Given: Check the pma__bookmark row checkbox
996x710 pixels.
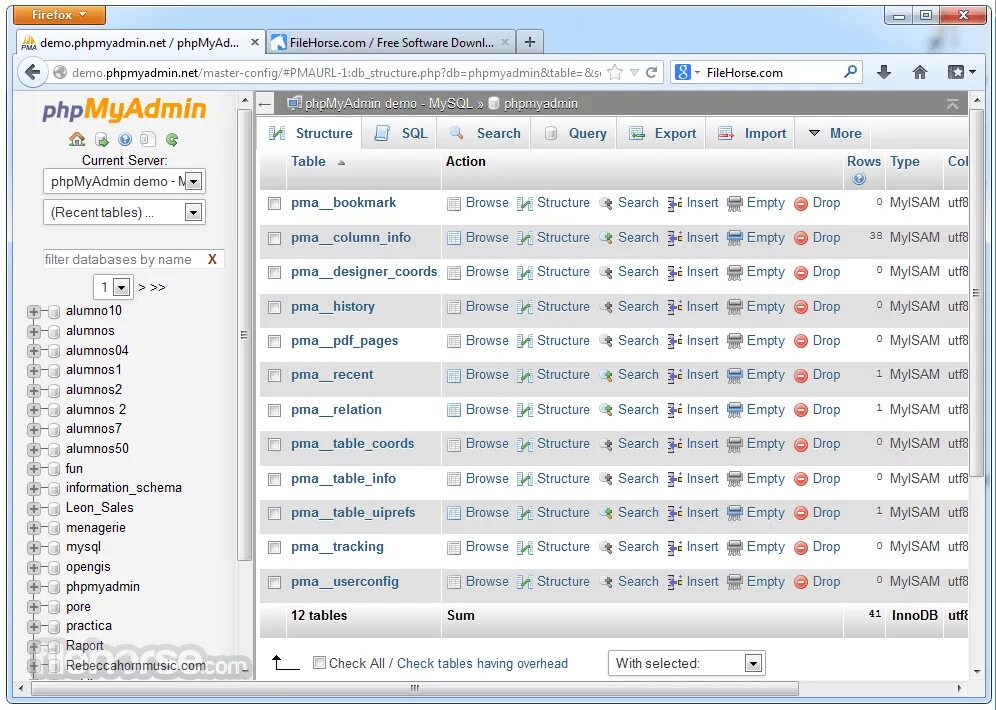Looking at the screenshot, I should (274, 204).
